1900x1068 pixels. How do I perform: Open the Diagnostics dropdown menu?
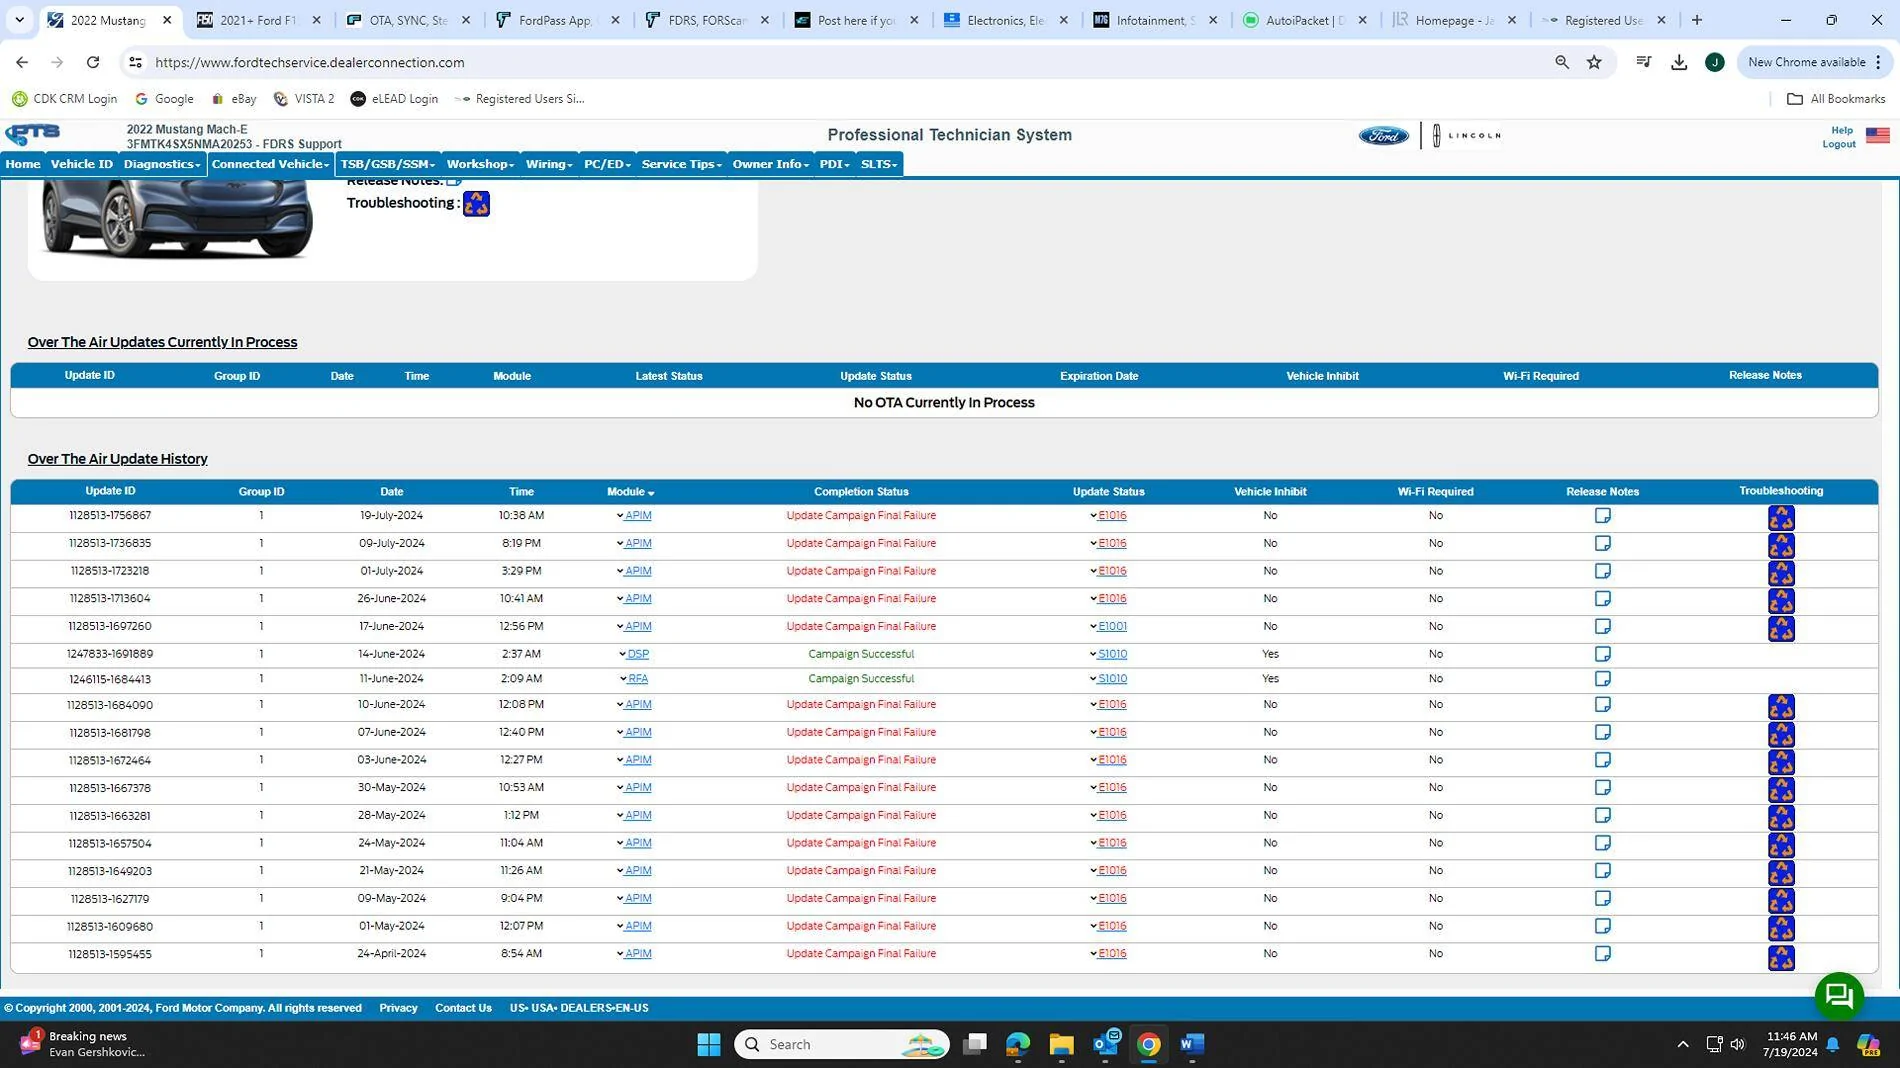point(162,164)
